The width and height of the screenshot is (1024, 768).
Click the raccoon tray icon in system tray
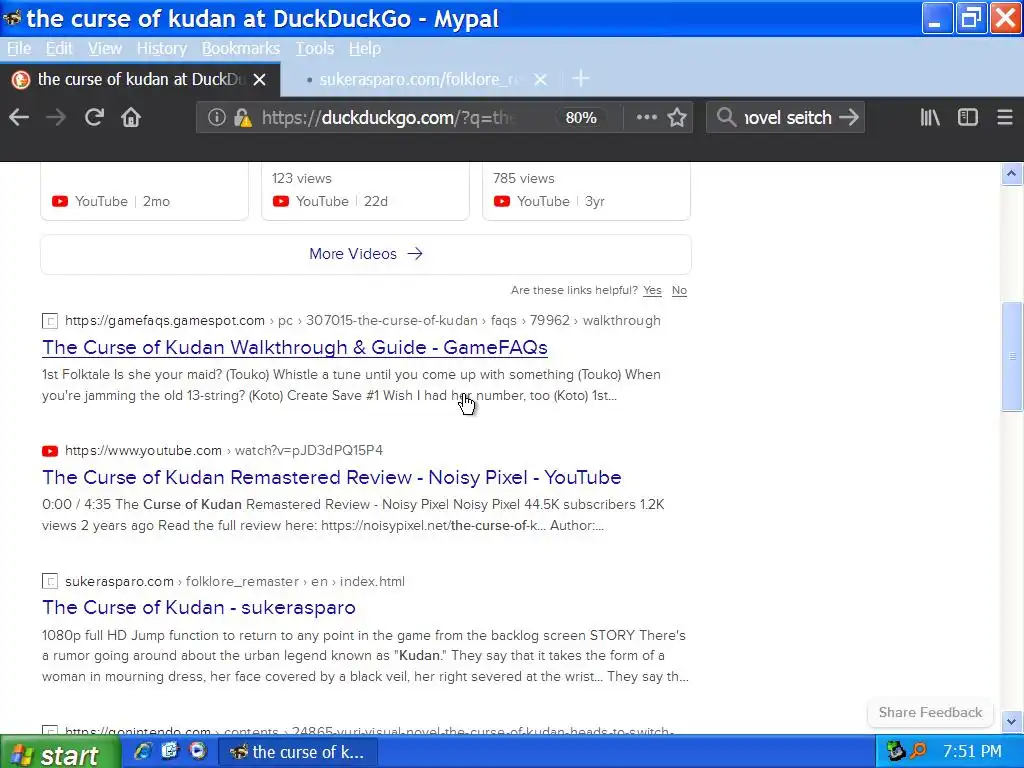[x=896, y=751]
